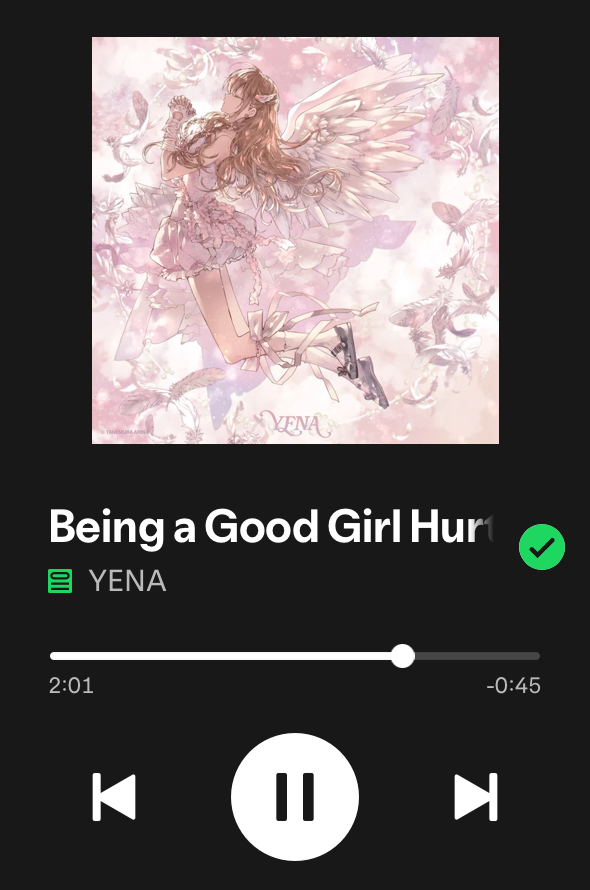590x890 pixels.
Task: Go back to the previous track
Action: tap(114, 796)
